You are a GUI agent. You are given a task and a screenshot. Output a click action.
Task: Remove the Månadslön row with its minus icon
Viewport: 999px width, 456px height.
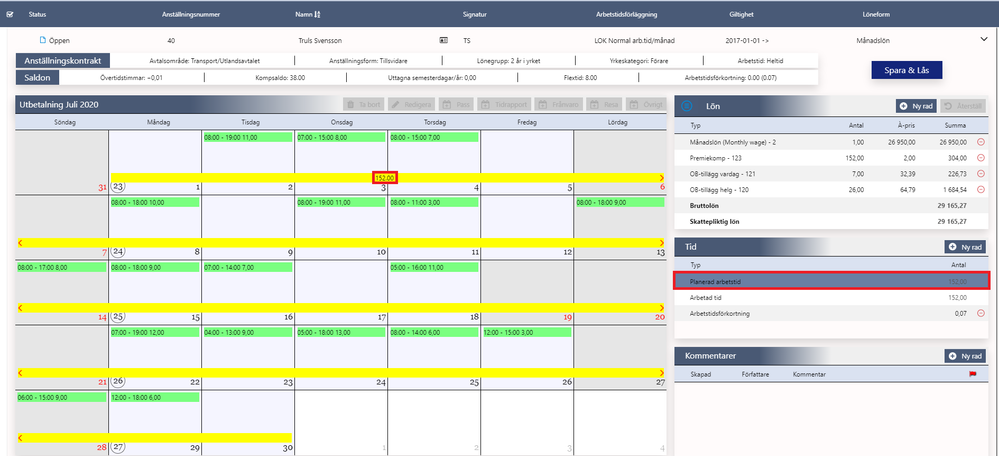coord(981,142)
